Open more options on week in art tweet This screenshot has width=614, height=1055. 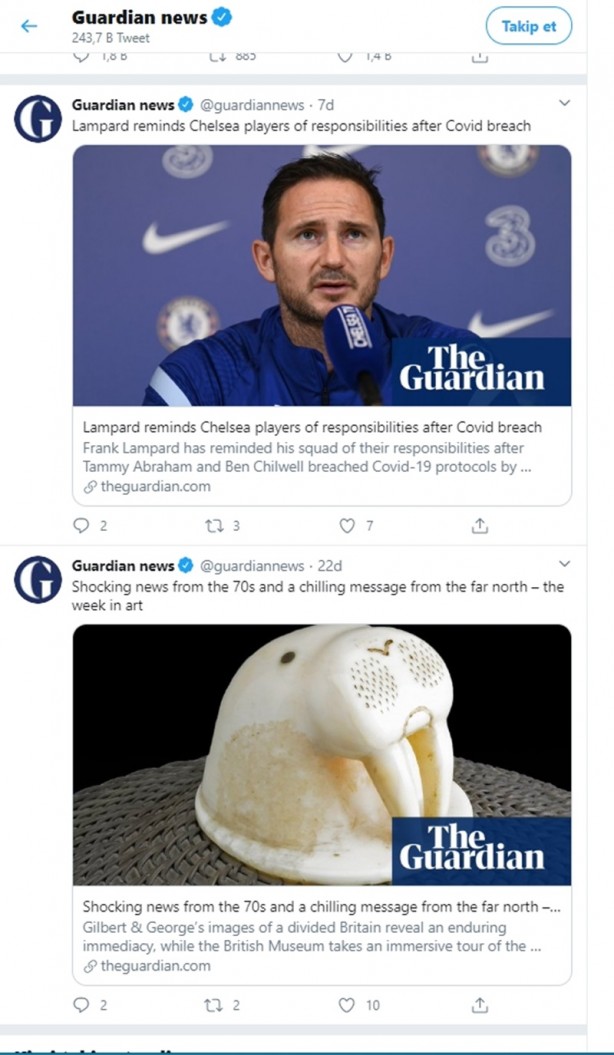point(564,563)
